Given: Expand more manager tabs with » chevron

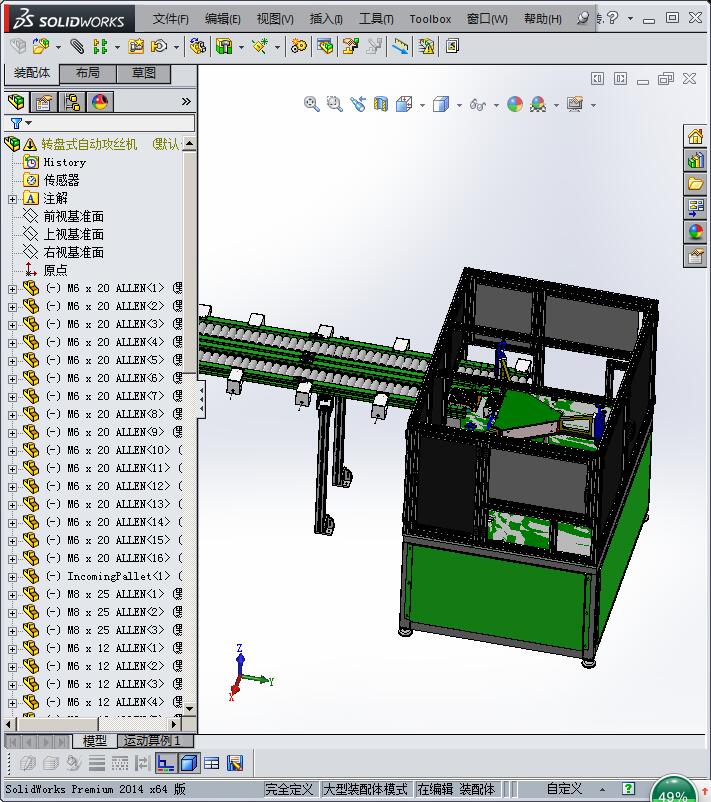Looking at the screenshot, I should (x=186, y=102).
